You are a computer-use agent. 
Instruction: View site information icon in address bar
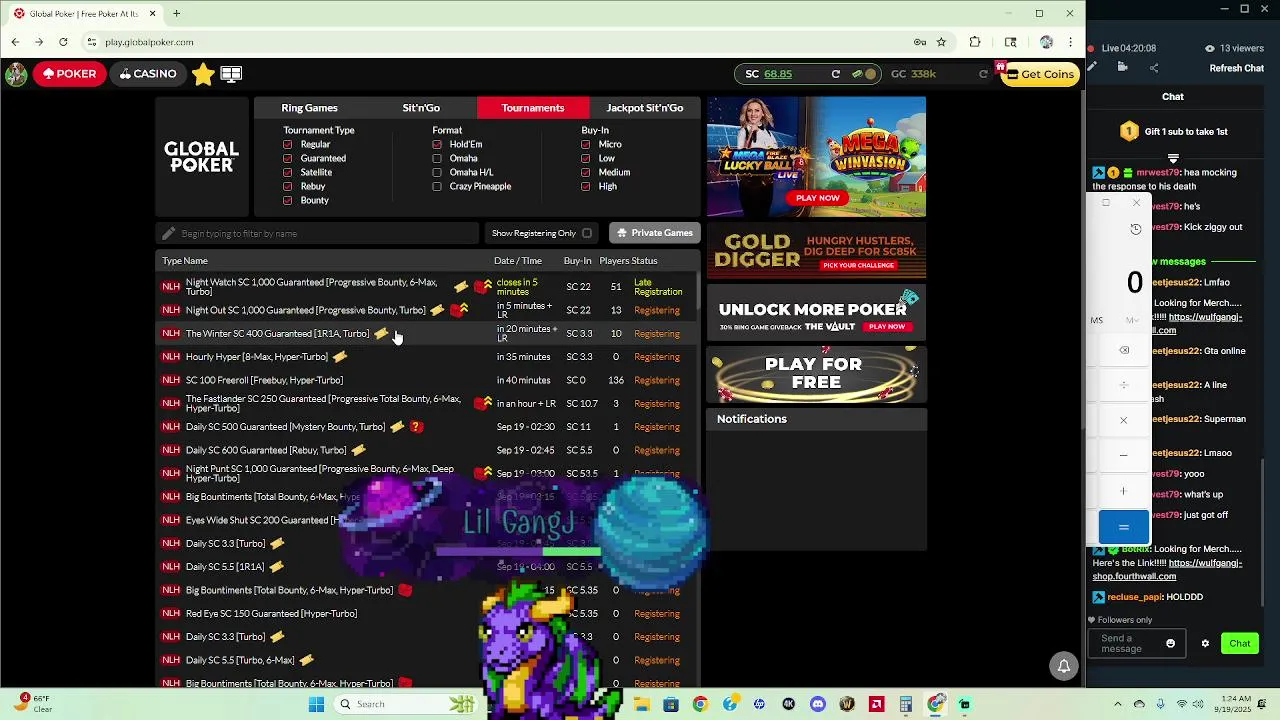[91, 42]
